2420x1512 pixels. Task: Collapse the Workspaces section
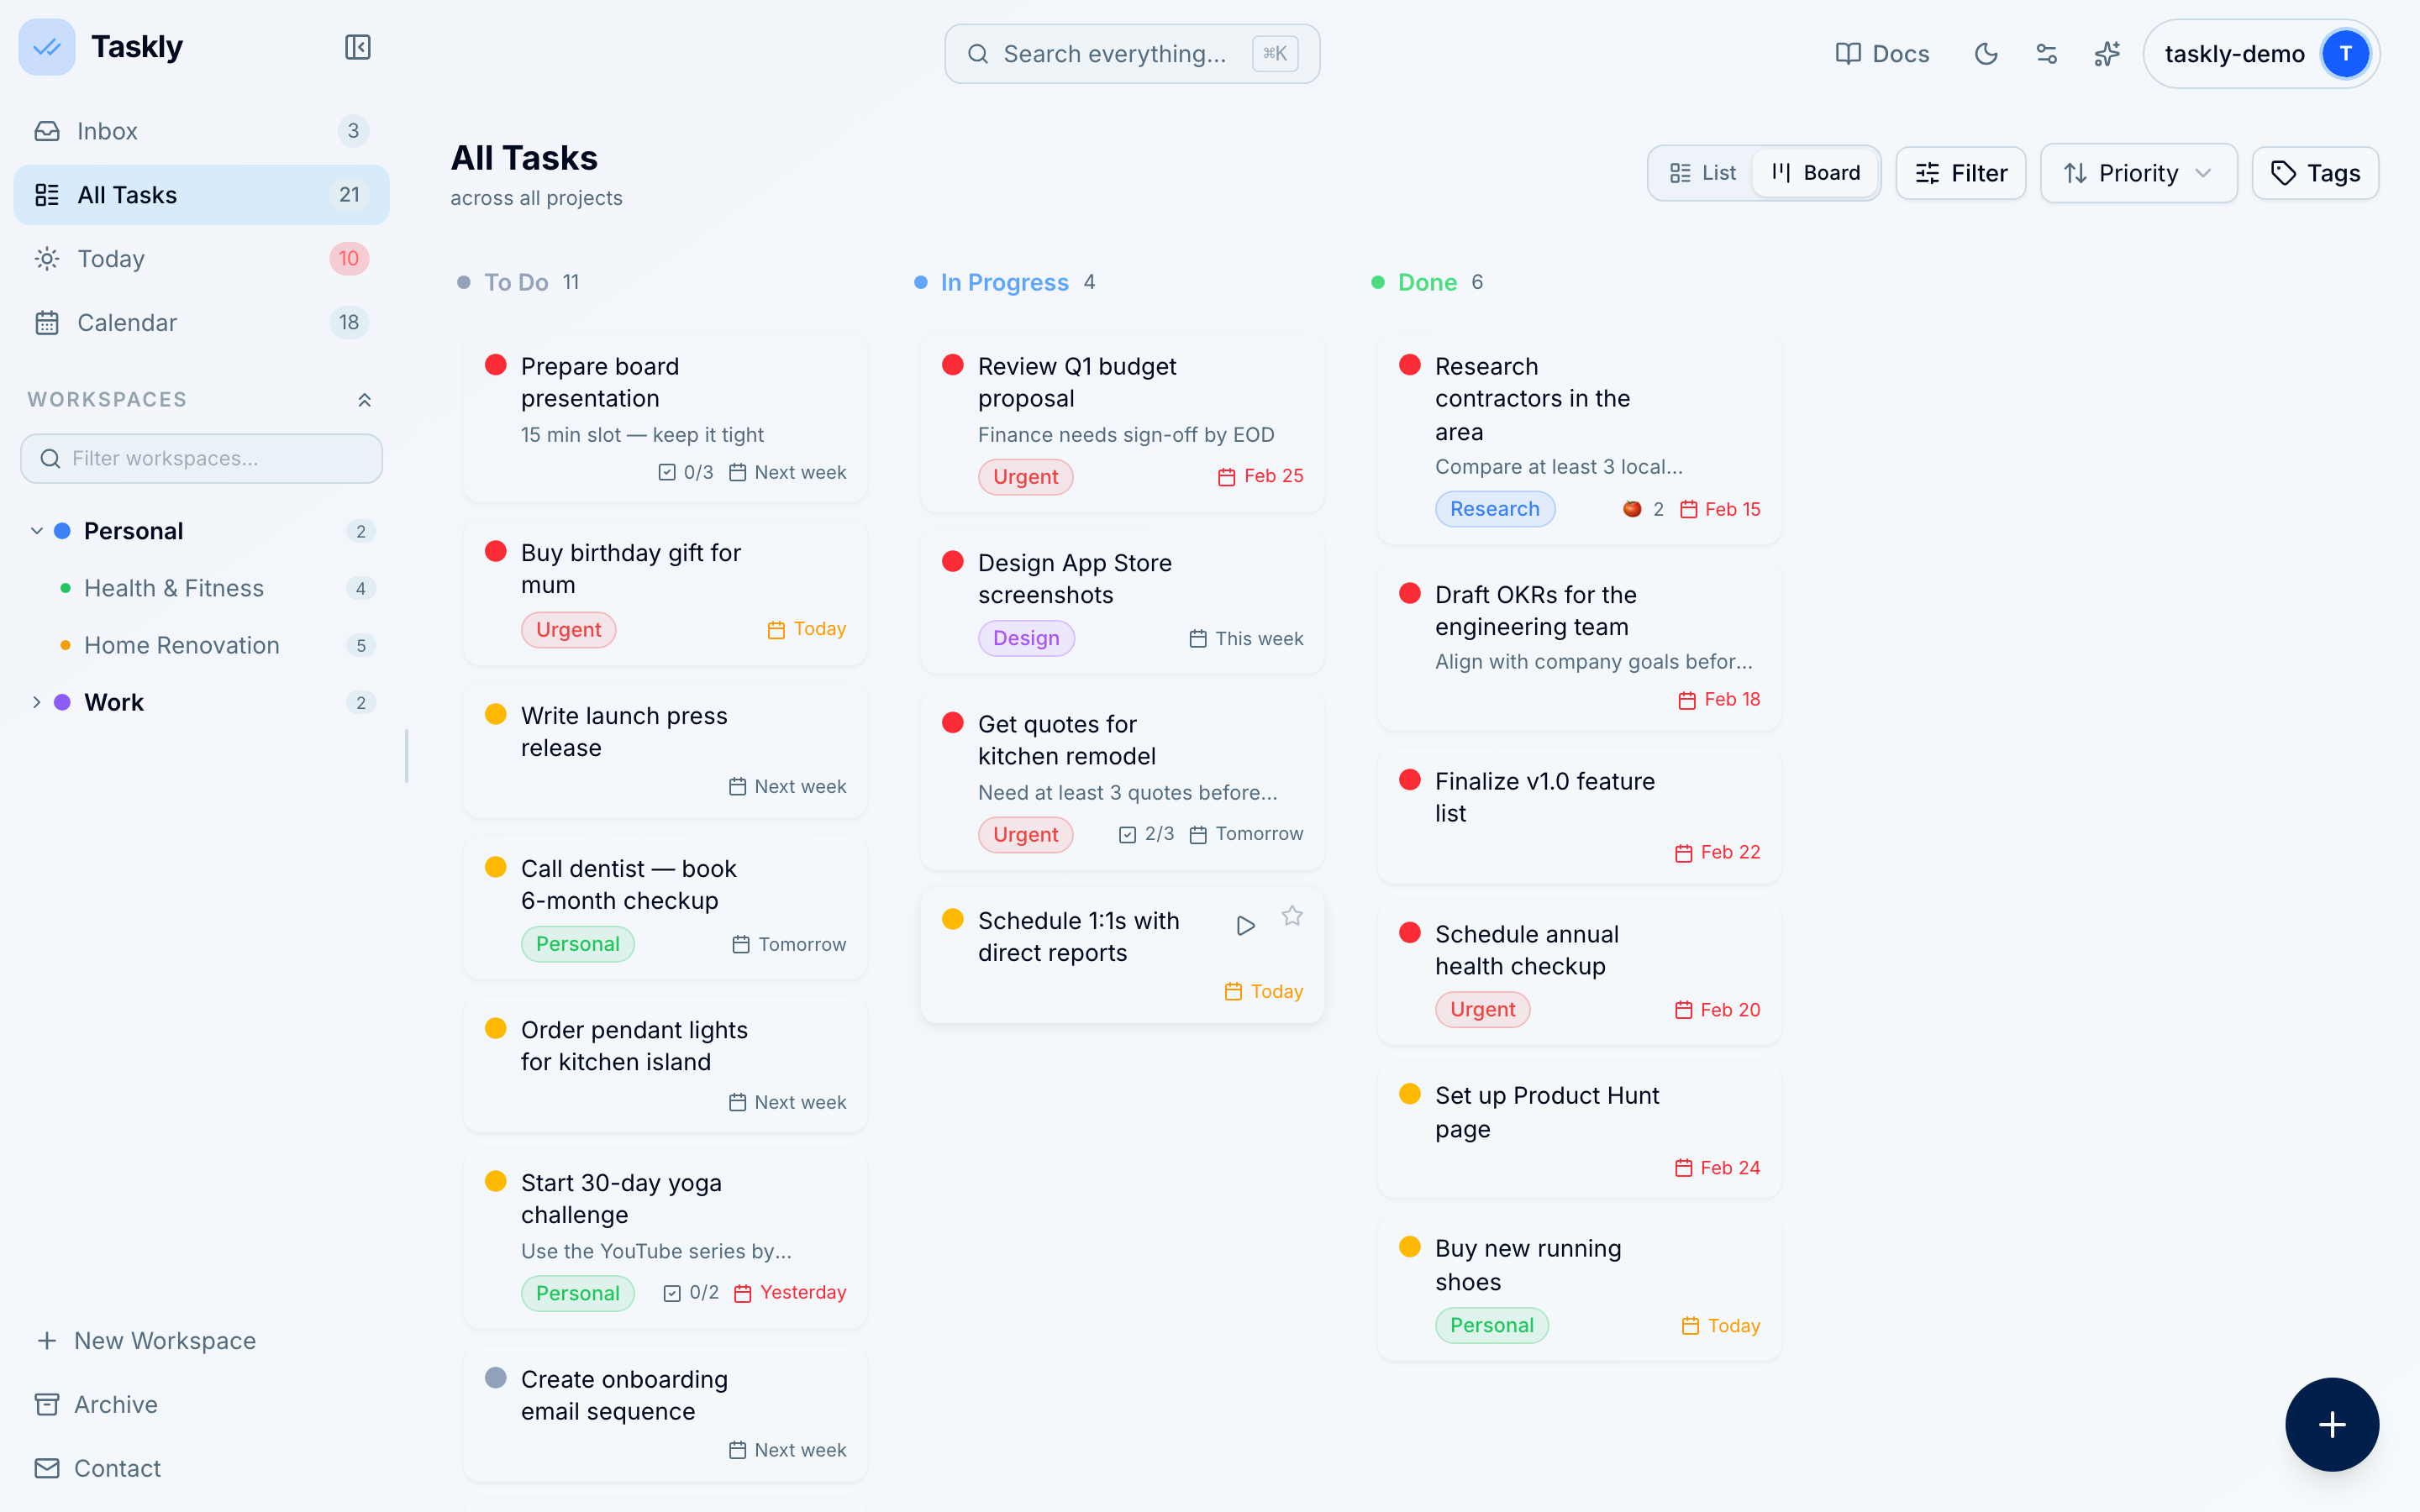click(x=364, y=400)
